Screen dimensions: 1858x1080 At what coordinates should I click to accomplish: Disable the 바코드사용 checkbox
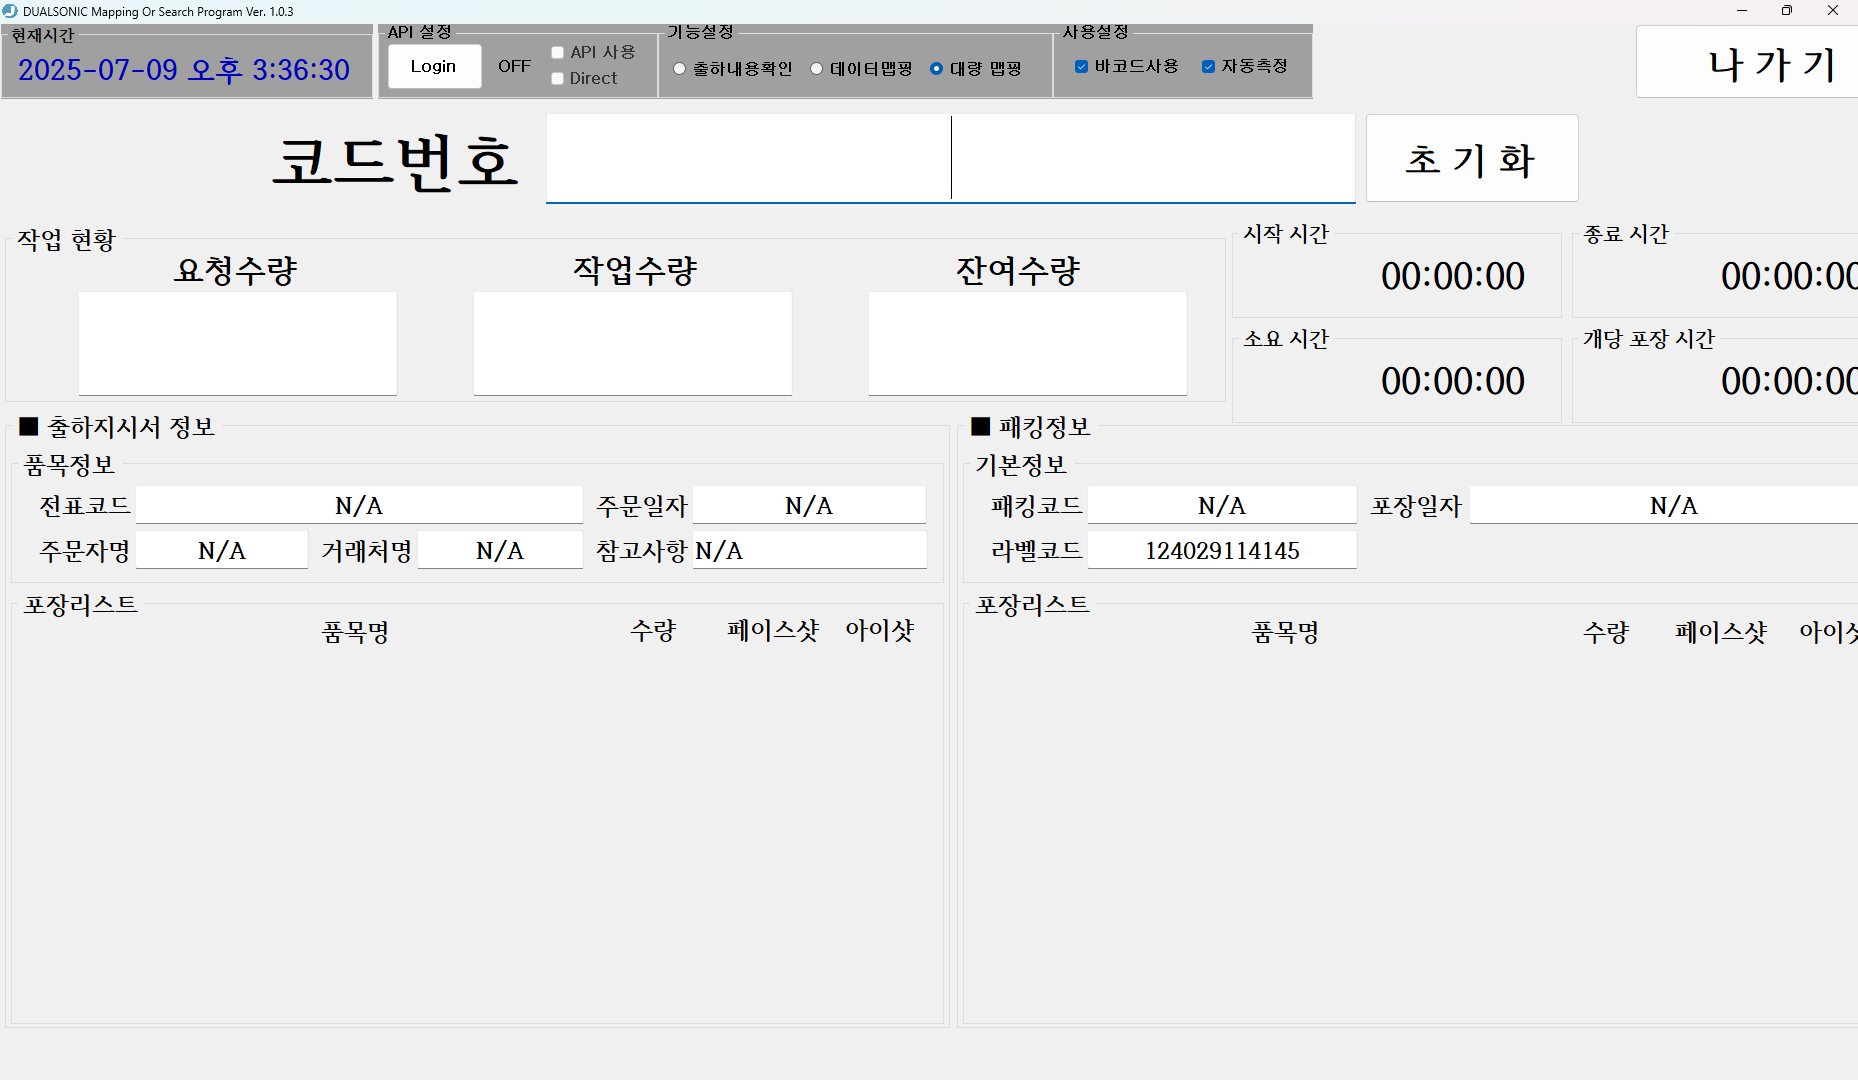1081,66
